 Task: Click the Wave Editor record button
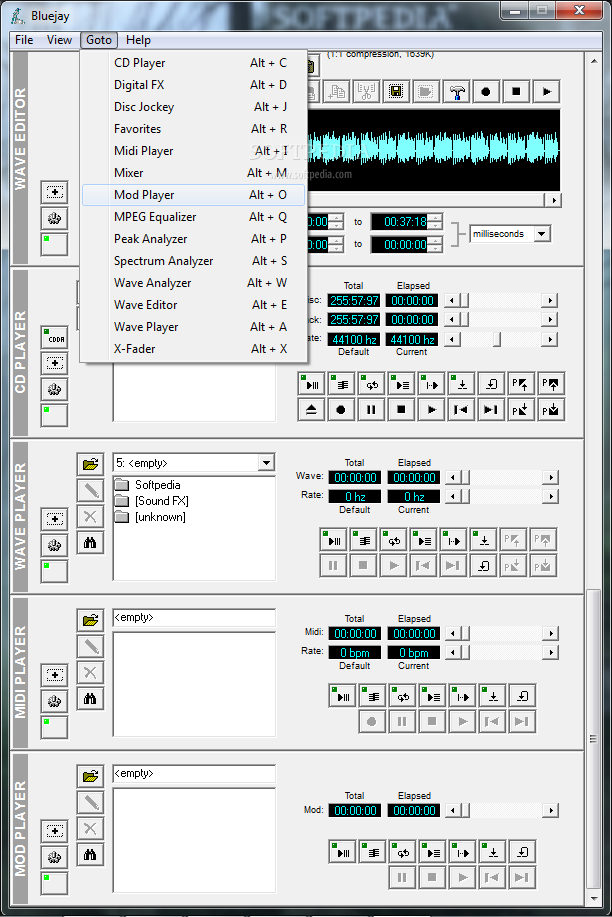486,92
